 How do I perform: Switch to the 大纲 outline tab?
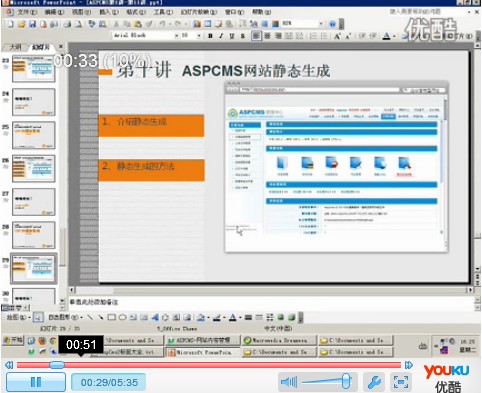point(15,47)
